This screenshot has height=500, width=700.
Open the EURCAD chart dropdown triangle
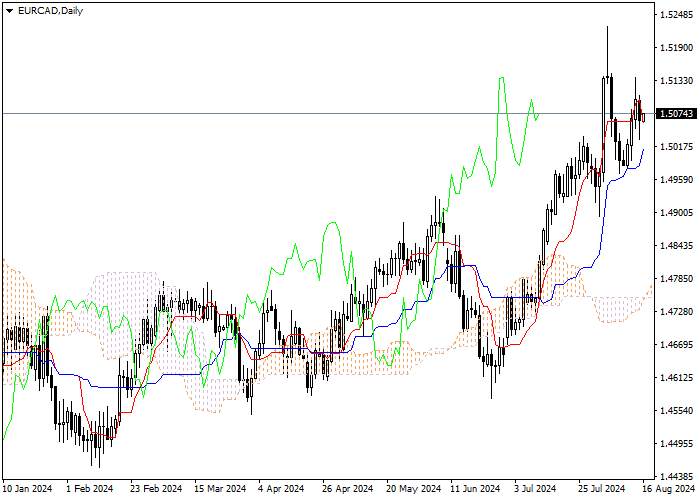pos(9,11)
